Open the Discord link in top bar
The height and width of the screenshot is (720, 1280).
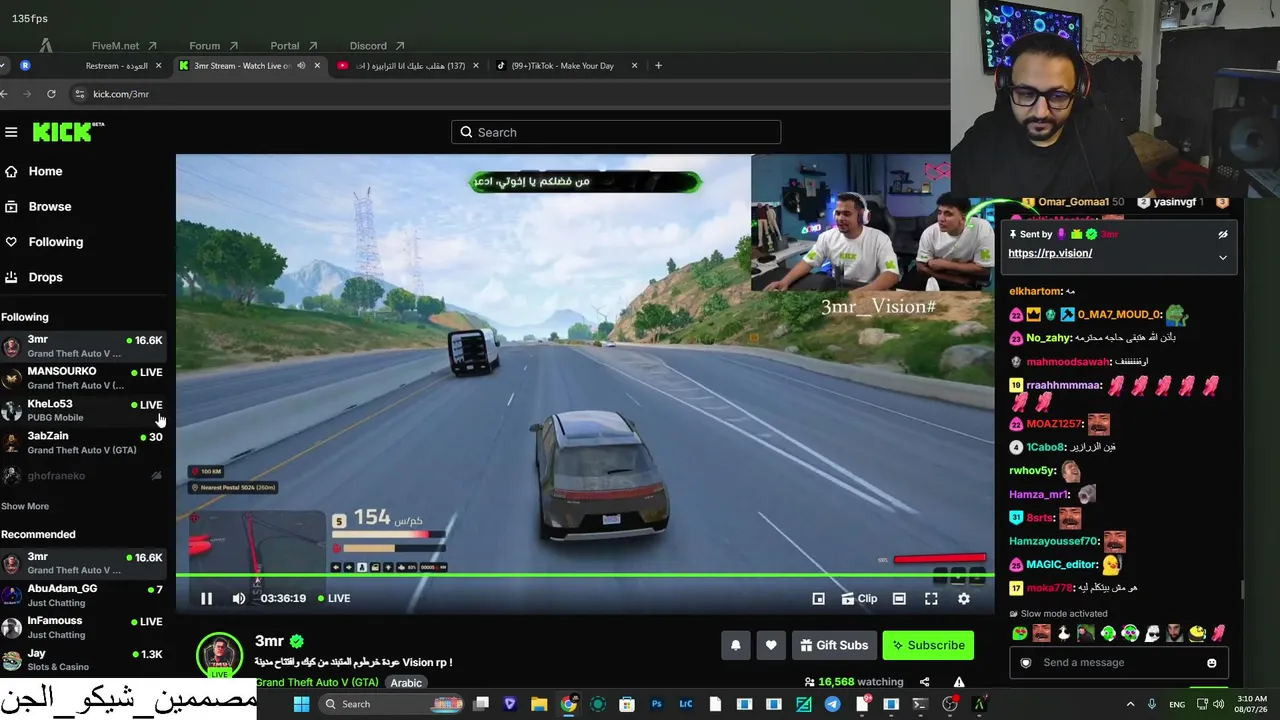click(377, 46)
